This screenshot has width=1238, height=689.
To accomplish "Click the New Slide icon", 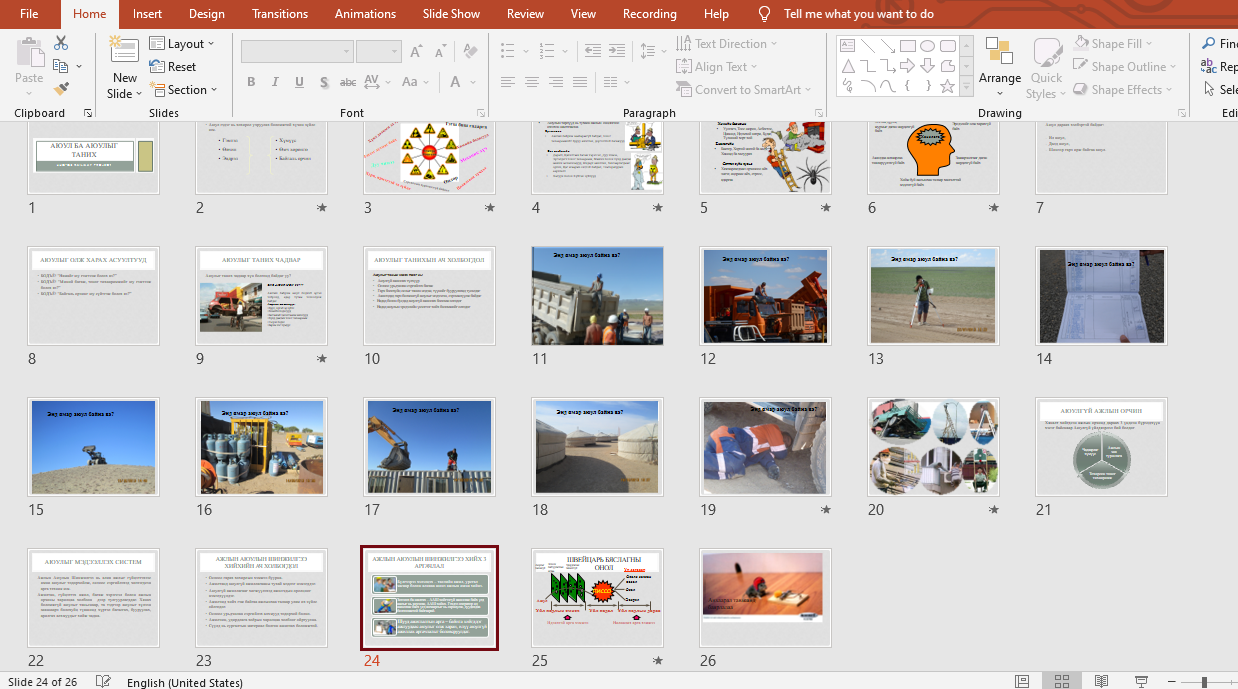I will click(124, 58).
